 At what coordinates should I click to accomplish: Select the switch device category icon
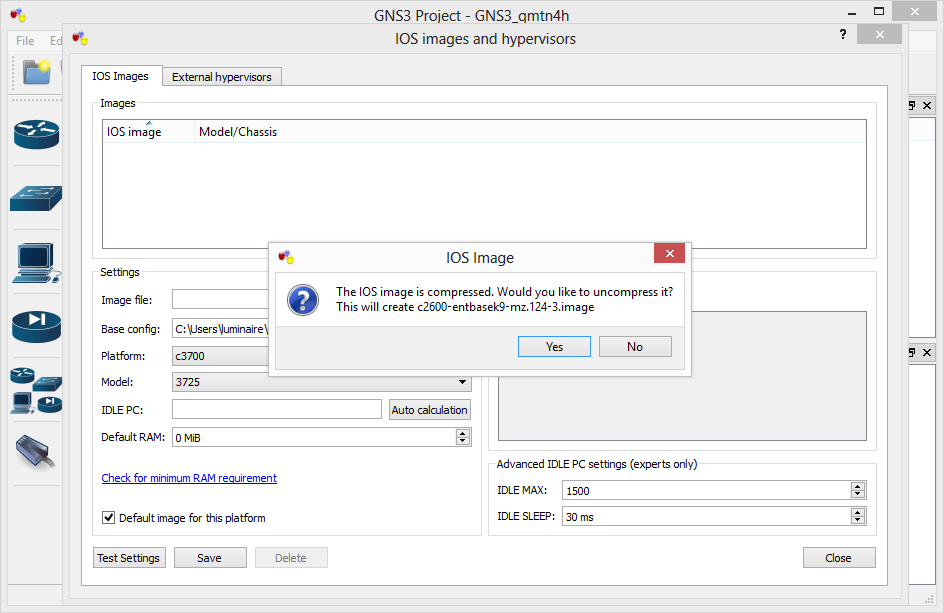(x=36, y=198)
